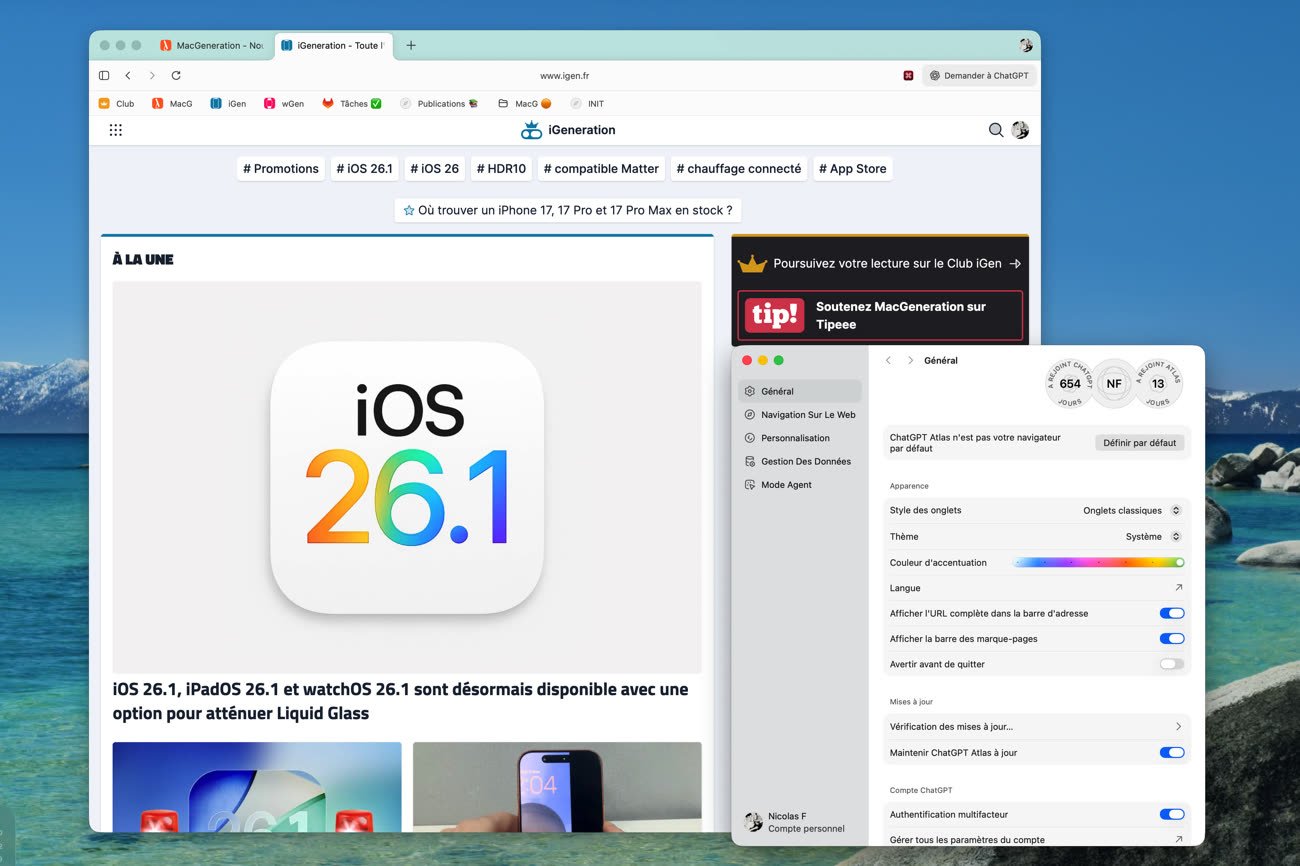Toggle off the bookmarks bar display switch
Screen dimensions: 1300x866
[1171, 638]
